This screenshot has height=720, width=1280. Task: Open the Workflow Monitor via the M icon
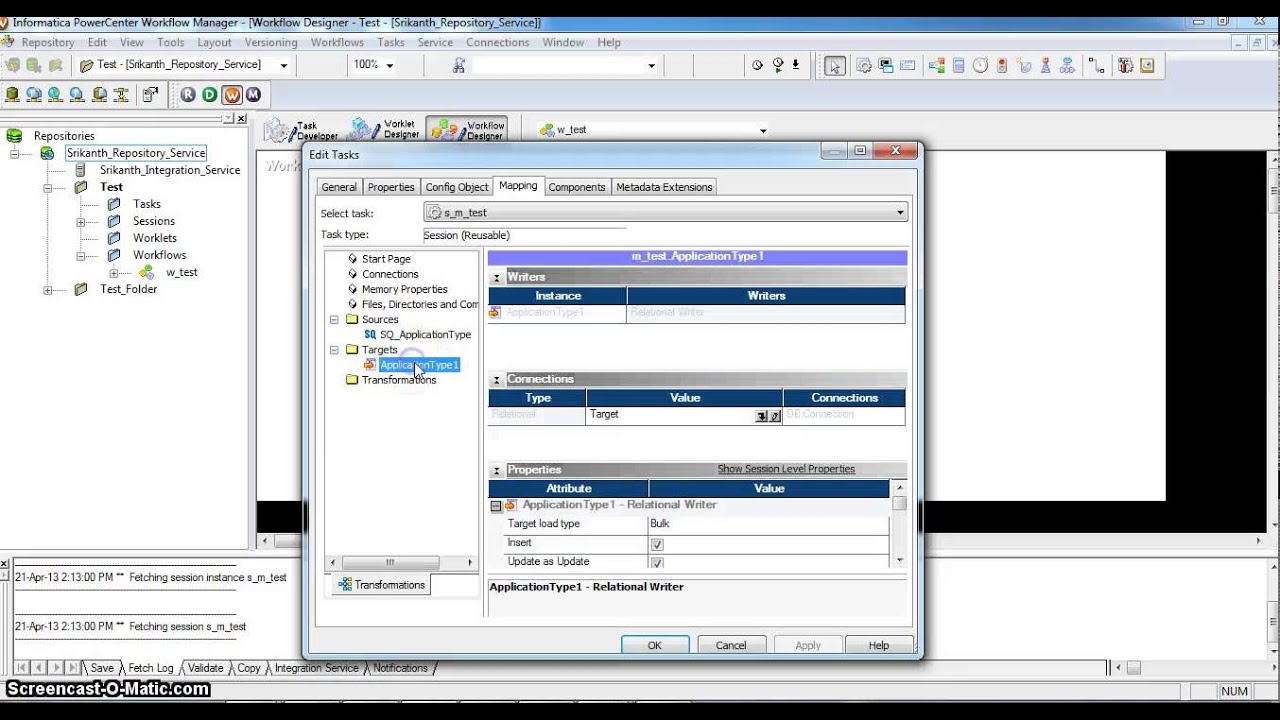click(x=254, y=95)
